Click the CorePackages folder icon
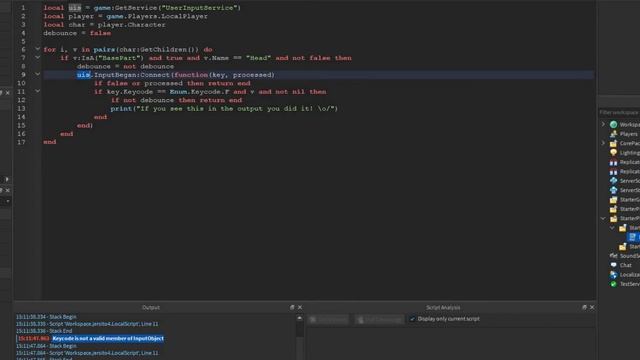The height and width of the screenshot is (360, 640). [613, 143]
